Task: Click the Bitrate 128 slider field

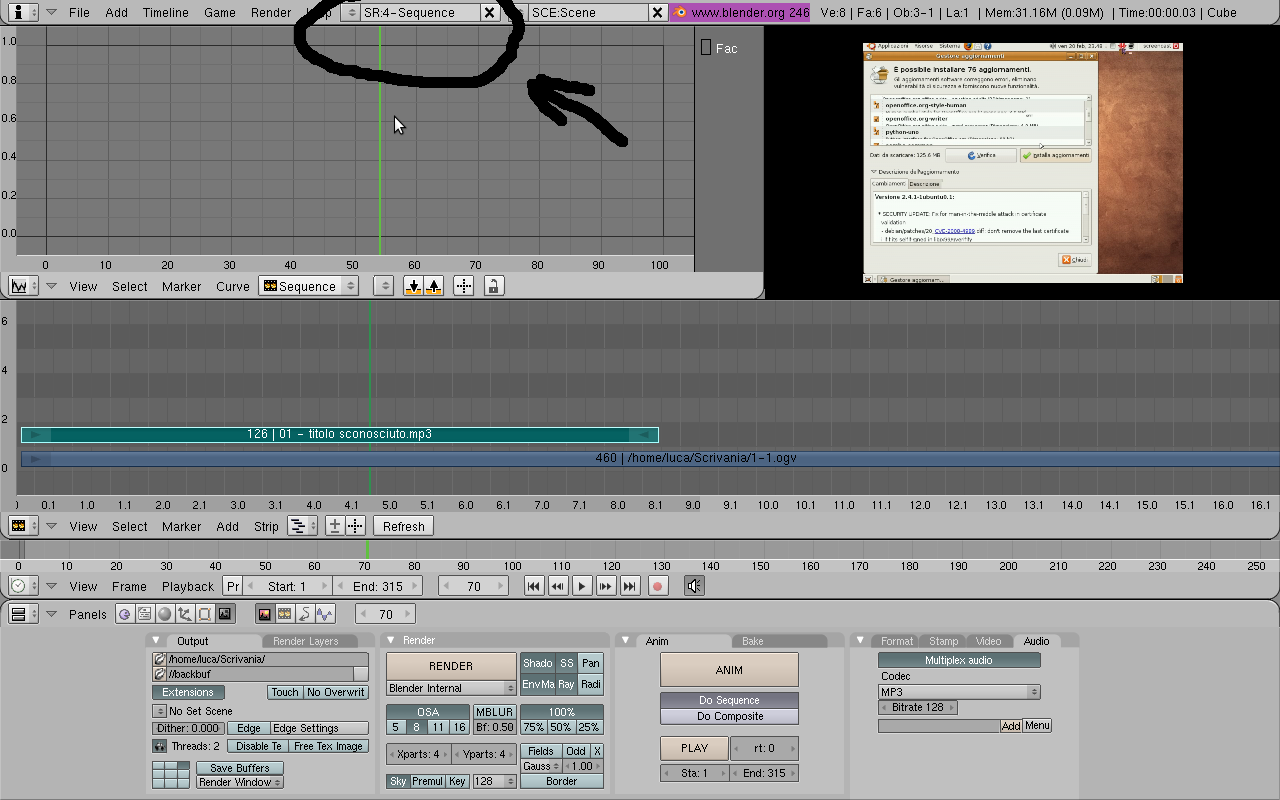Action: [918, 707]
